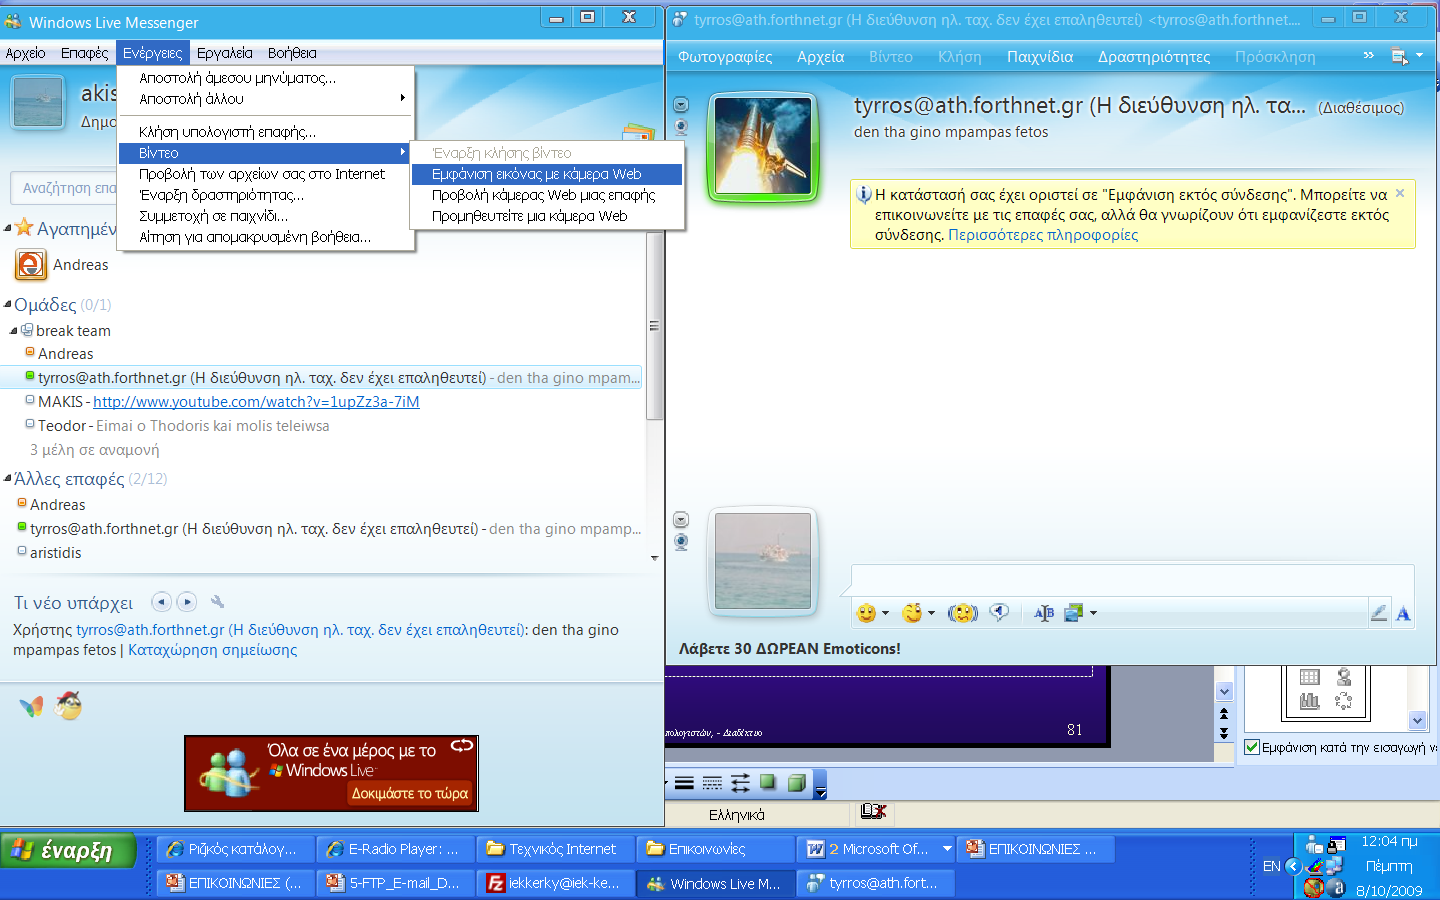This screenshot has width=1440, height=900.
Task: Click the έναρξη Start button
Action: (x=68, y=850)
